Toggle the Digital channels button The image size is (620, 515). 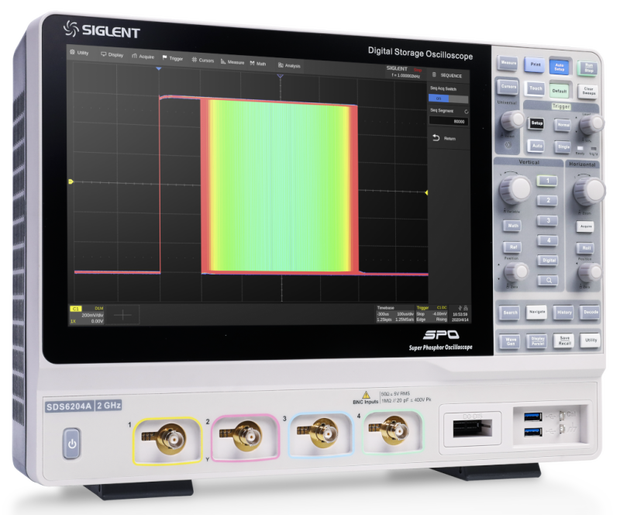click(x=548, y=260)
